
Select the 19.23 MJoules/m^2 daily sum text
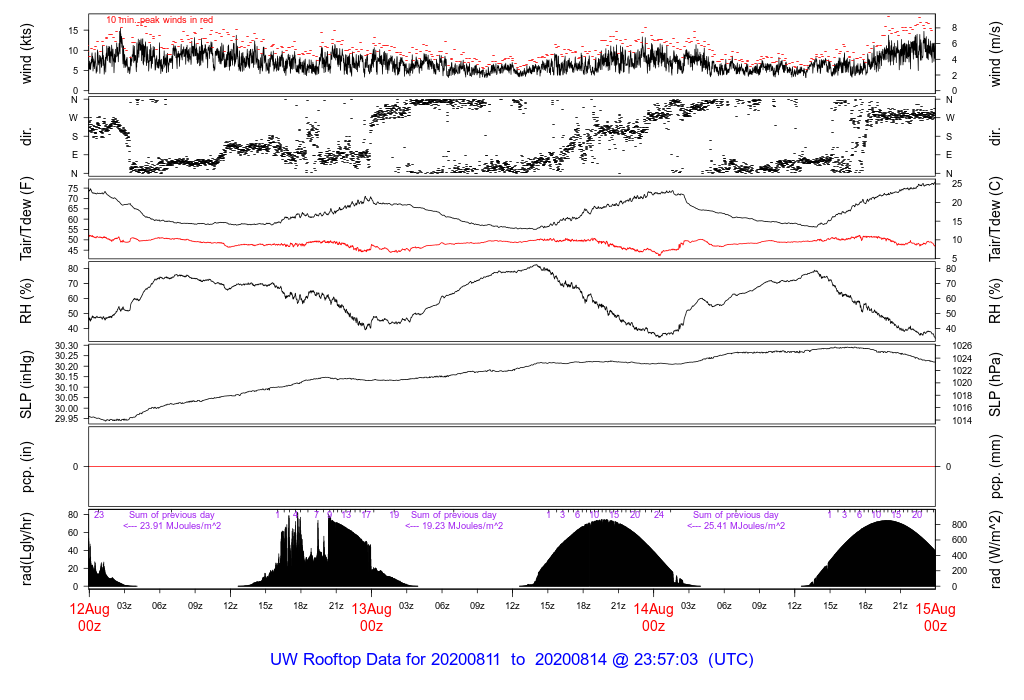pos(453,526)
